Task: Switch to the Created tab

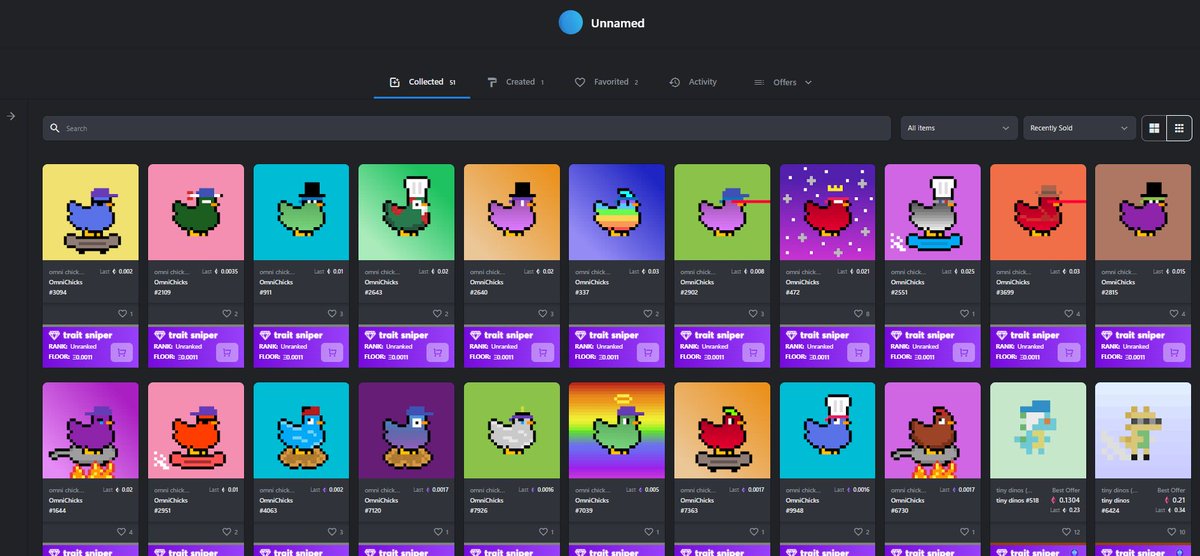Action: 516,82
